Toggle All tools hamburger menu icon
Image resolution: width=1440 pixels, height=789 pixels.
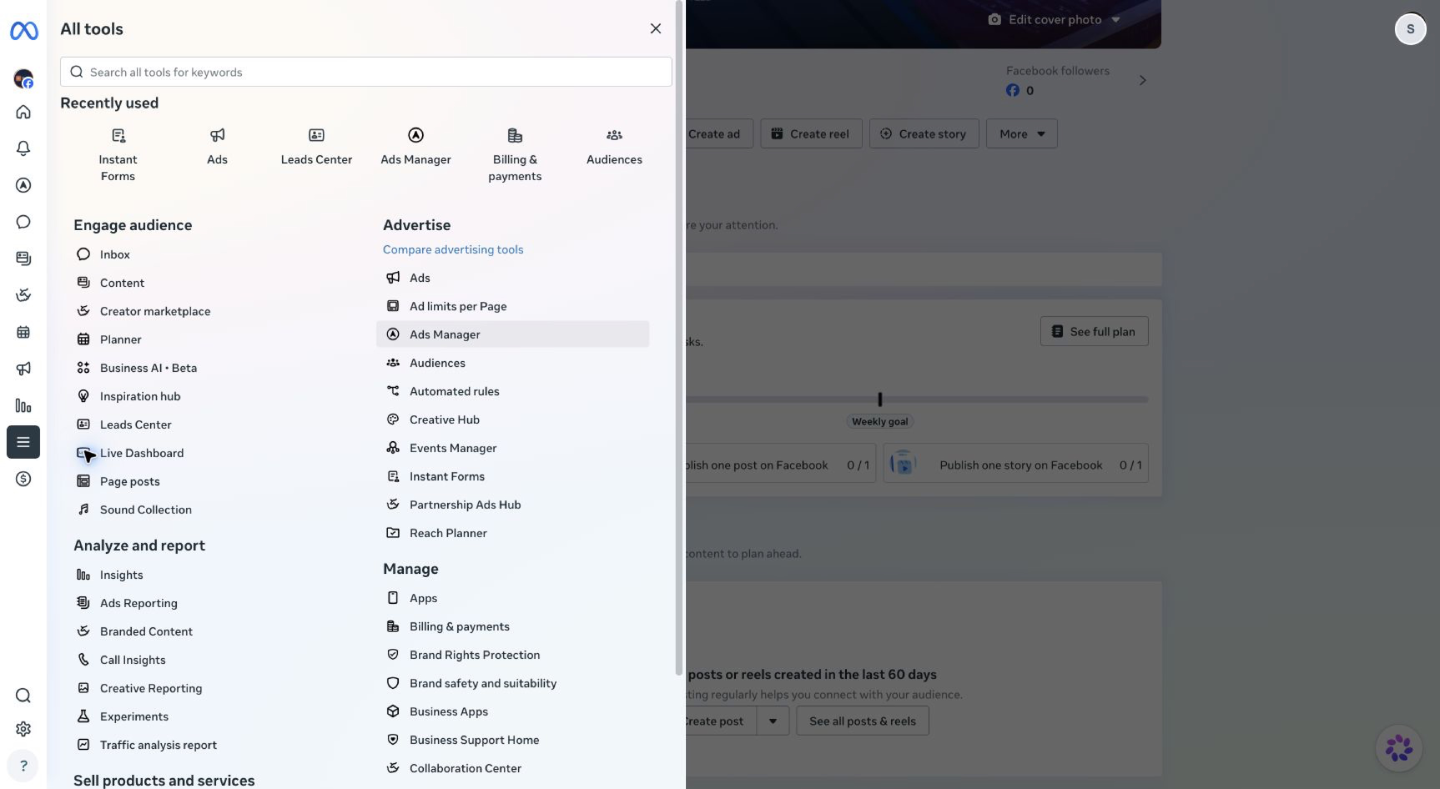click(x=23, y=442)
